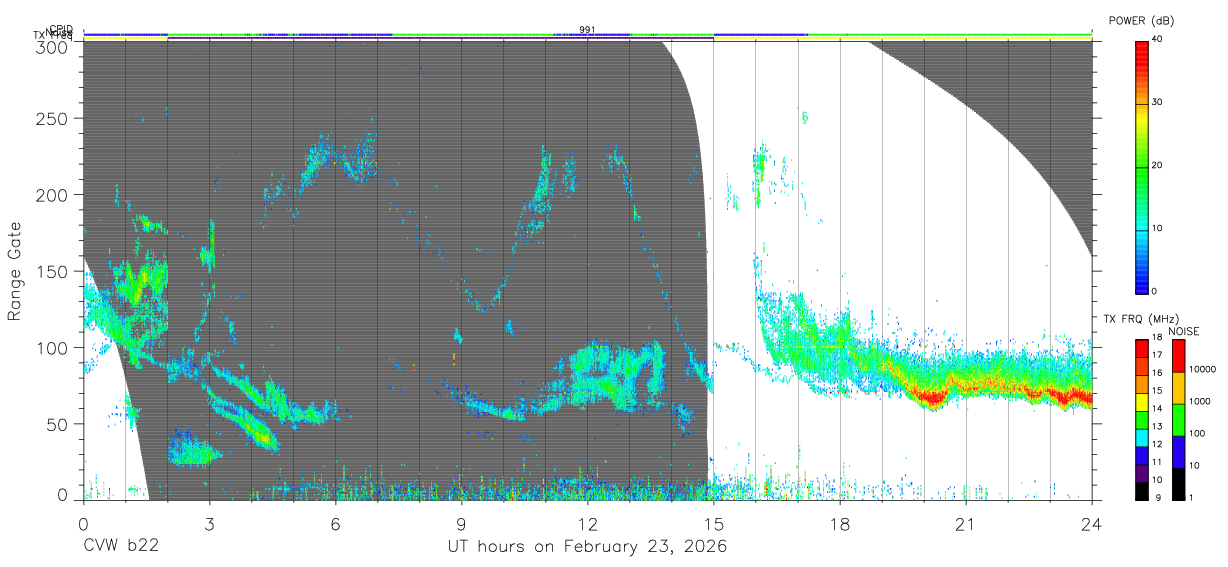
Task: Click the '100' range gate tick label on the y-axis
Action: click(x=54, y=347)
